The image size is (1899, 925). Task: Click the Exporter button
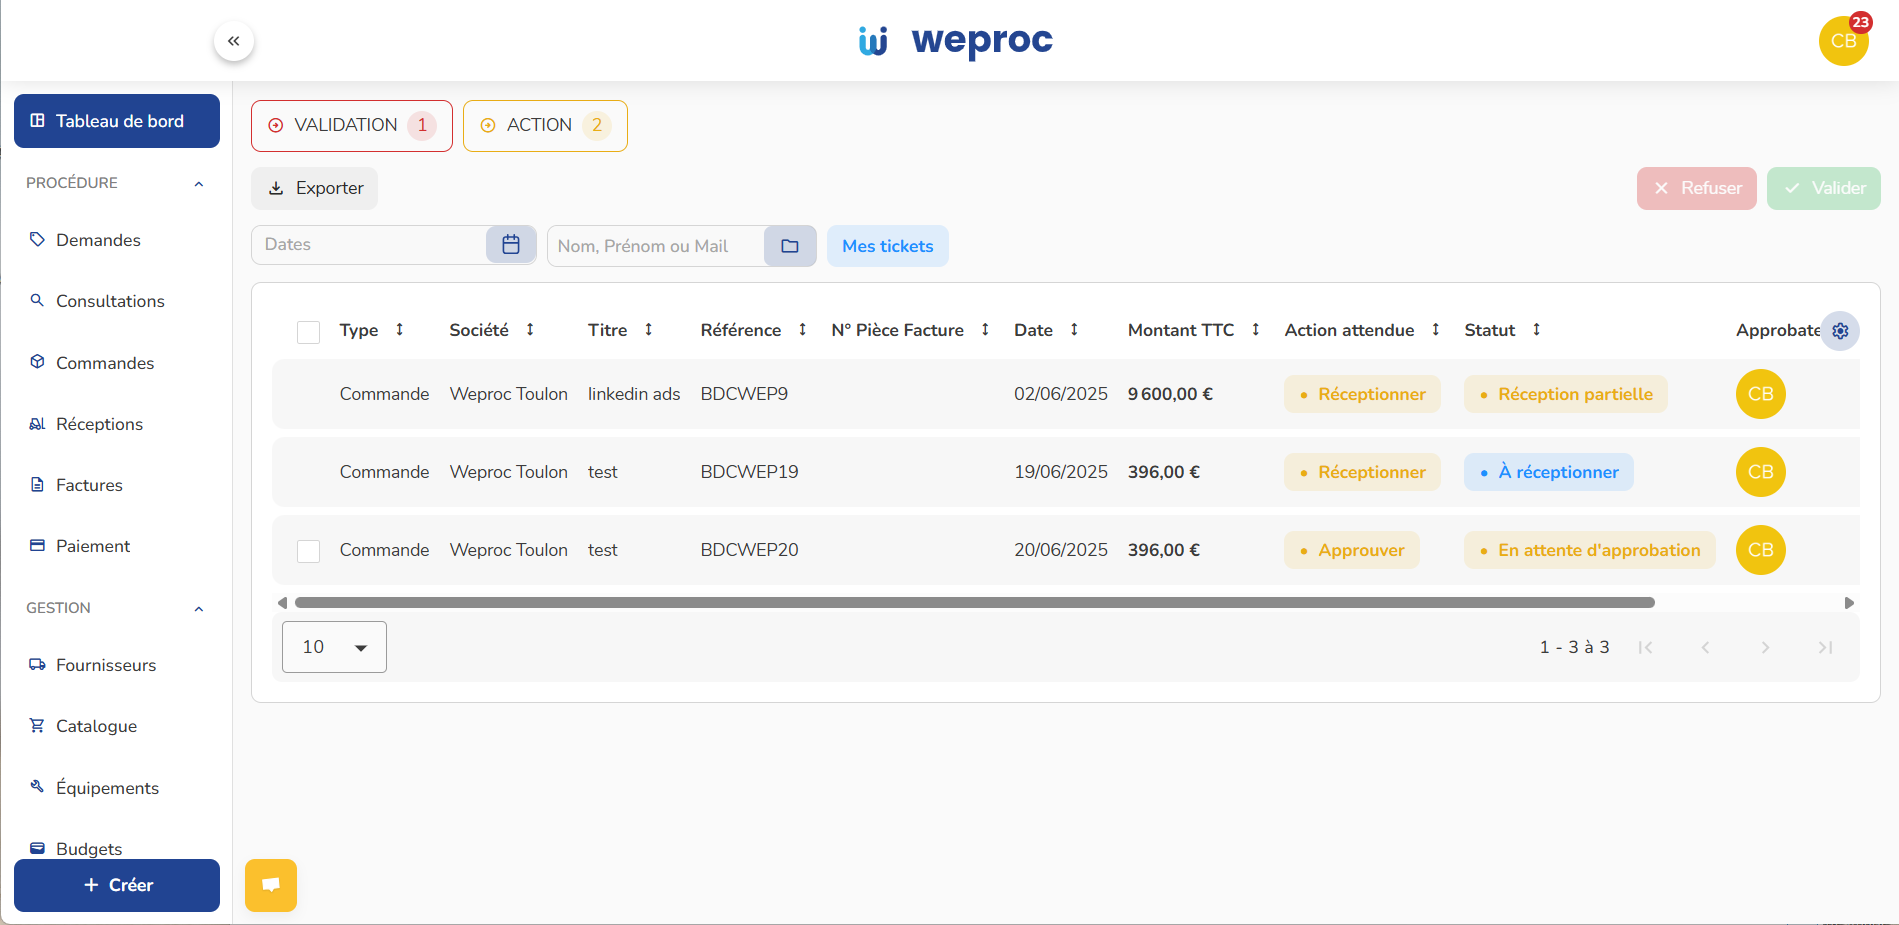(315, 188)
